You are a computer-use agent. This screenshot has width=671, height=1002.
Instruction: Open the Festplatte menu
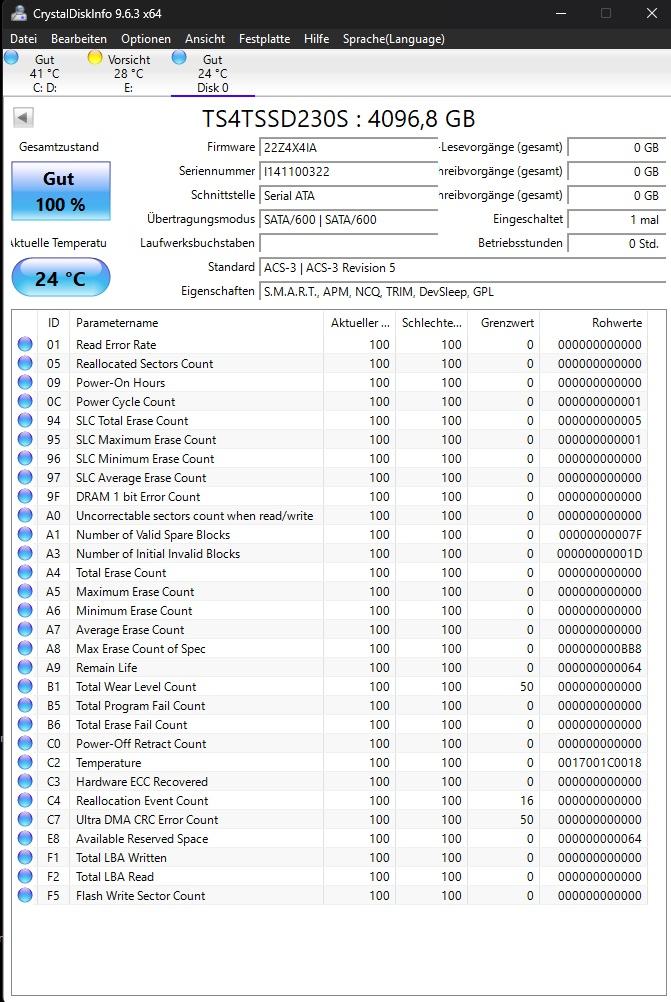point(264,39)
